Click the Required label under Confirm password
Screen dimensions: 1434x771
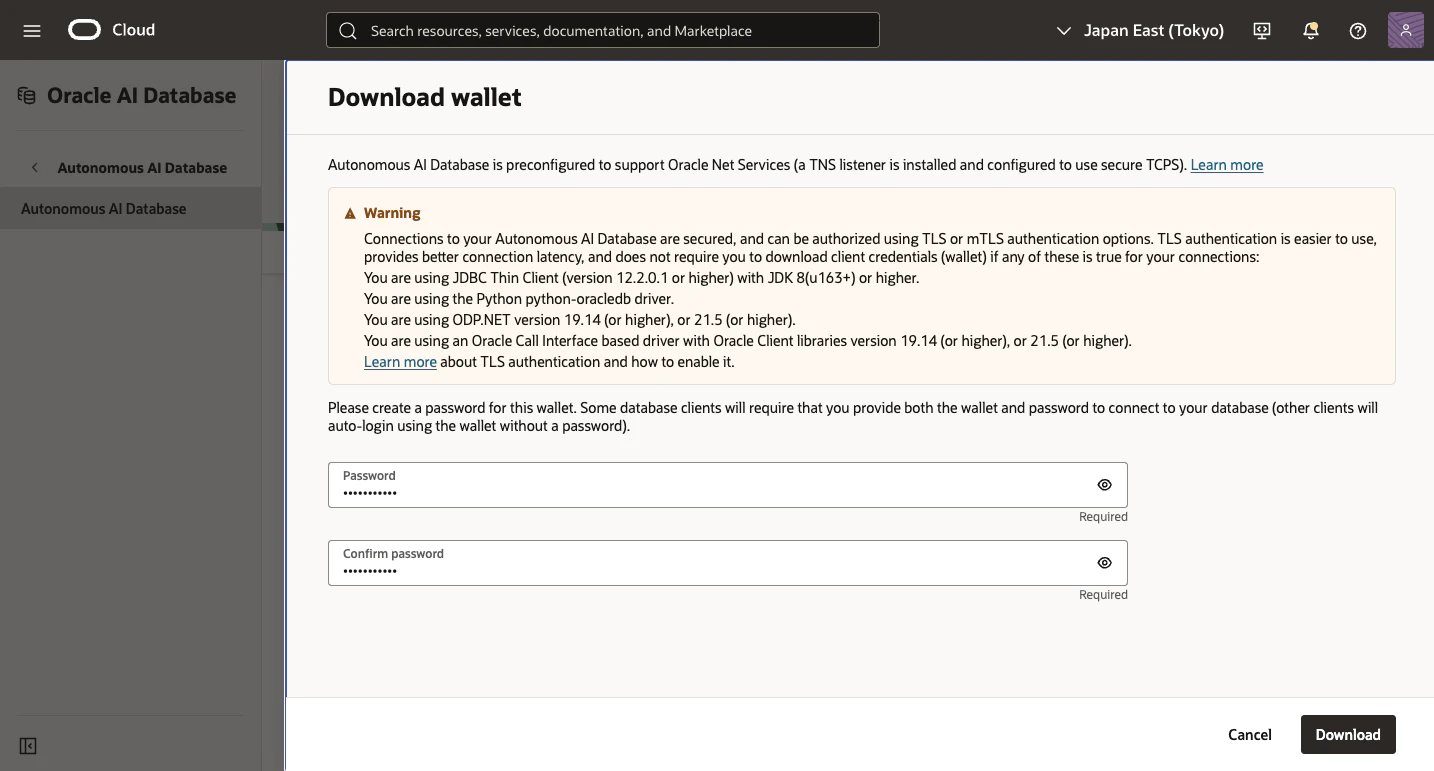pyautogui.click(x=1103, y=595)
